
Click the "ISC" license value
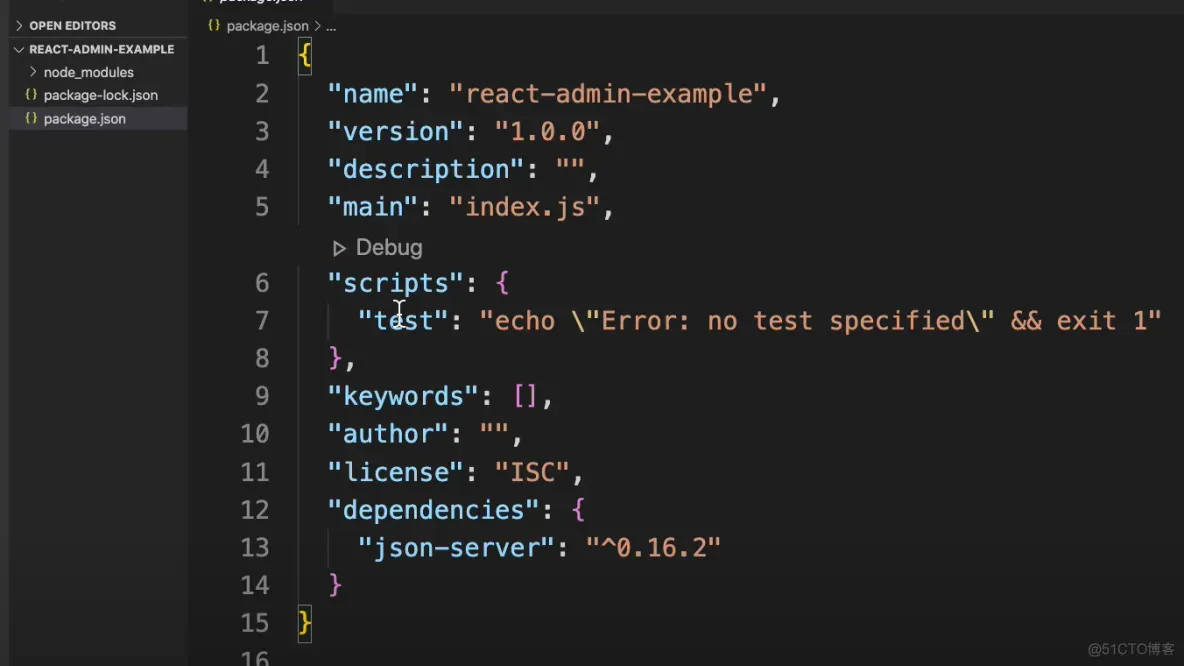coord(532,472)
